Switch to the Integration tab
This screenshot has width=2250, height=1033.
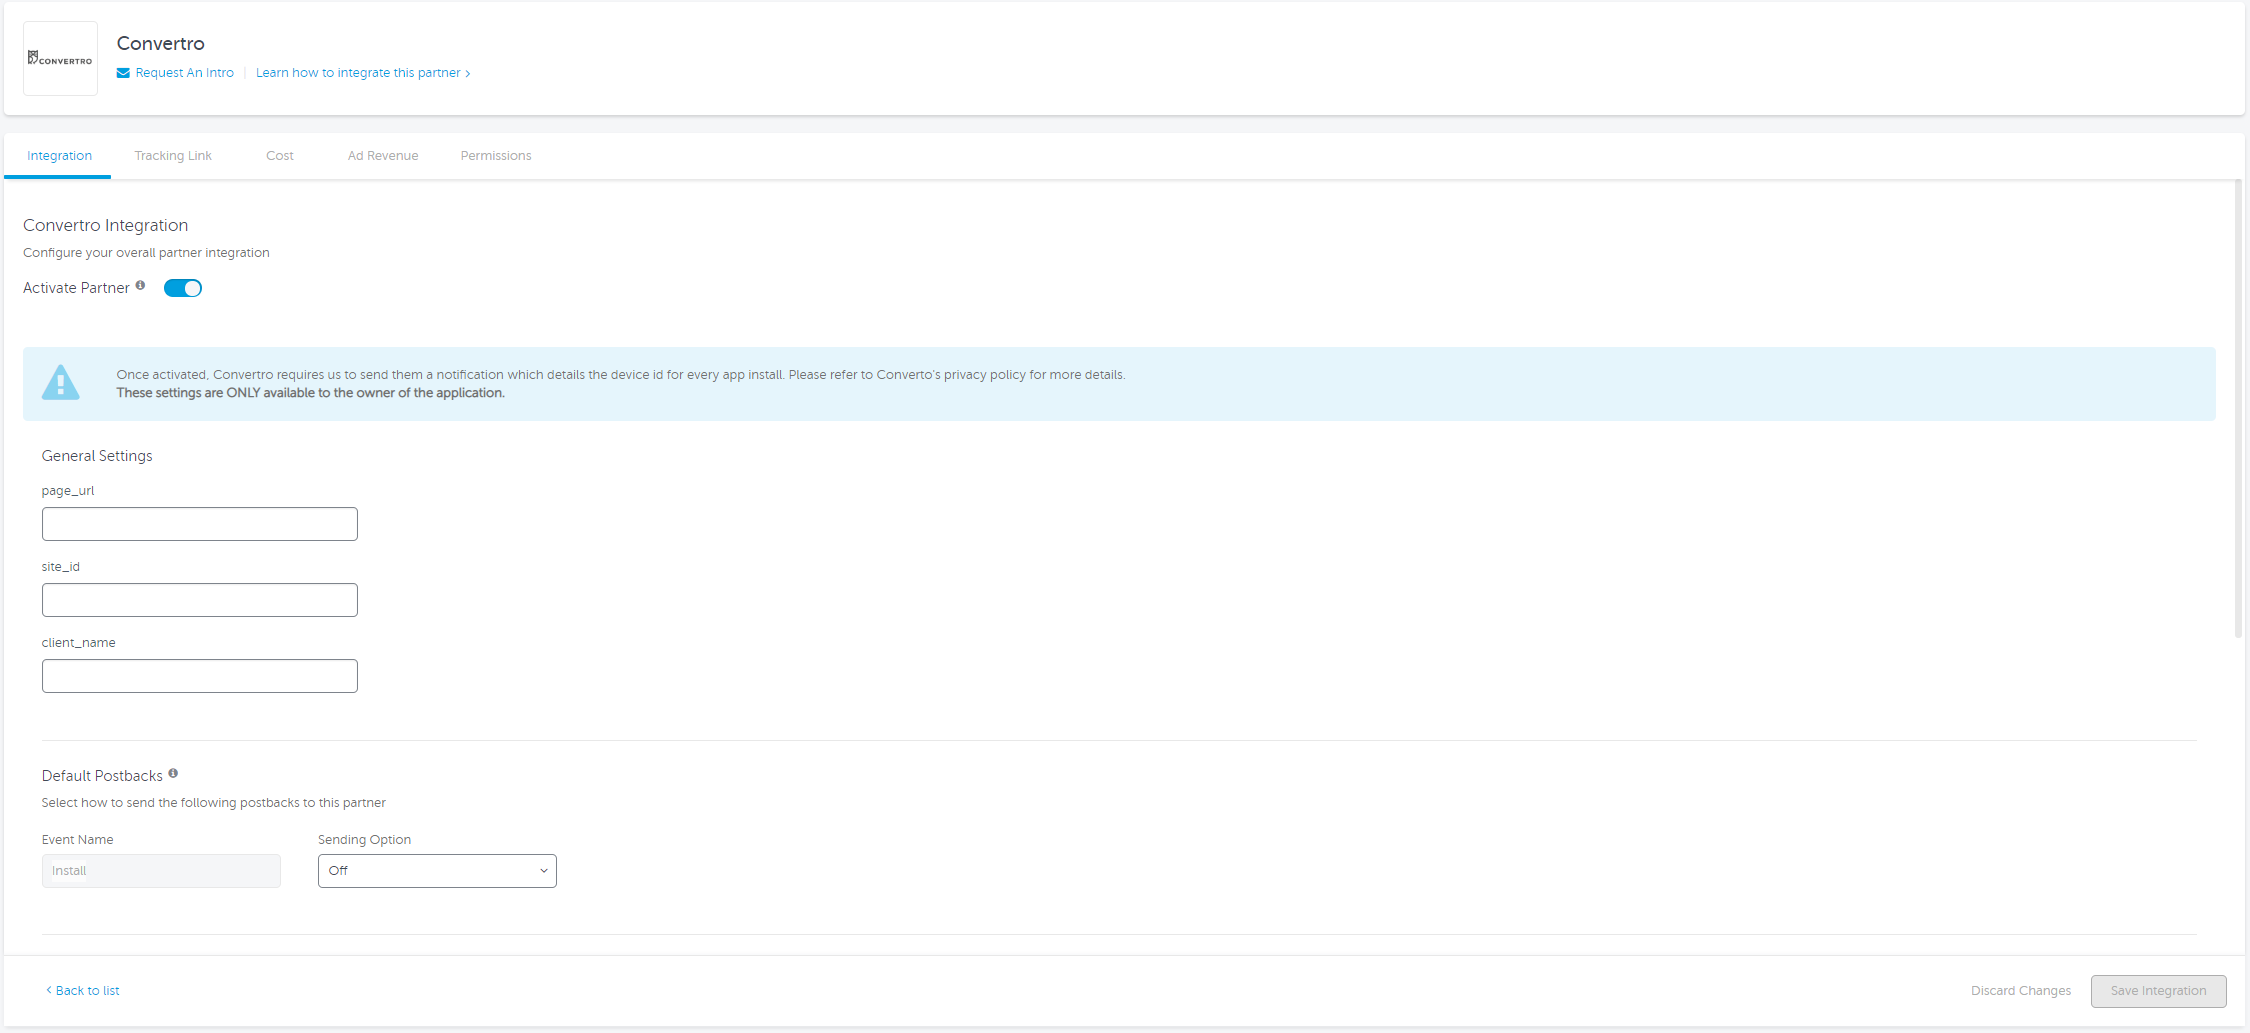pyautogui.click(x=59, y=156)
